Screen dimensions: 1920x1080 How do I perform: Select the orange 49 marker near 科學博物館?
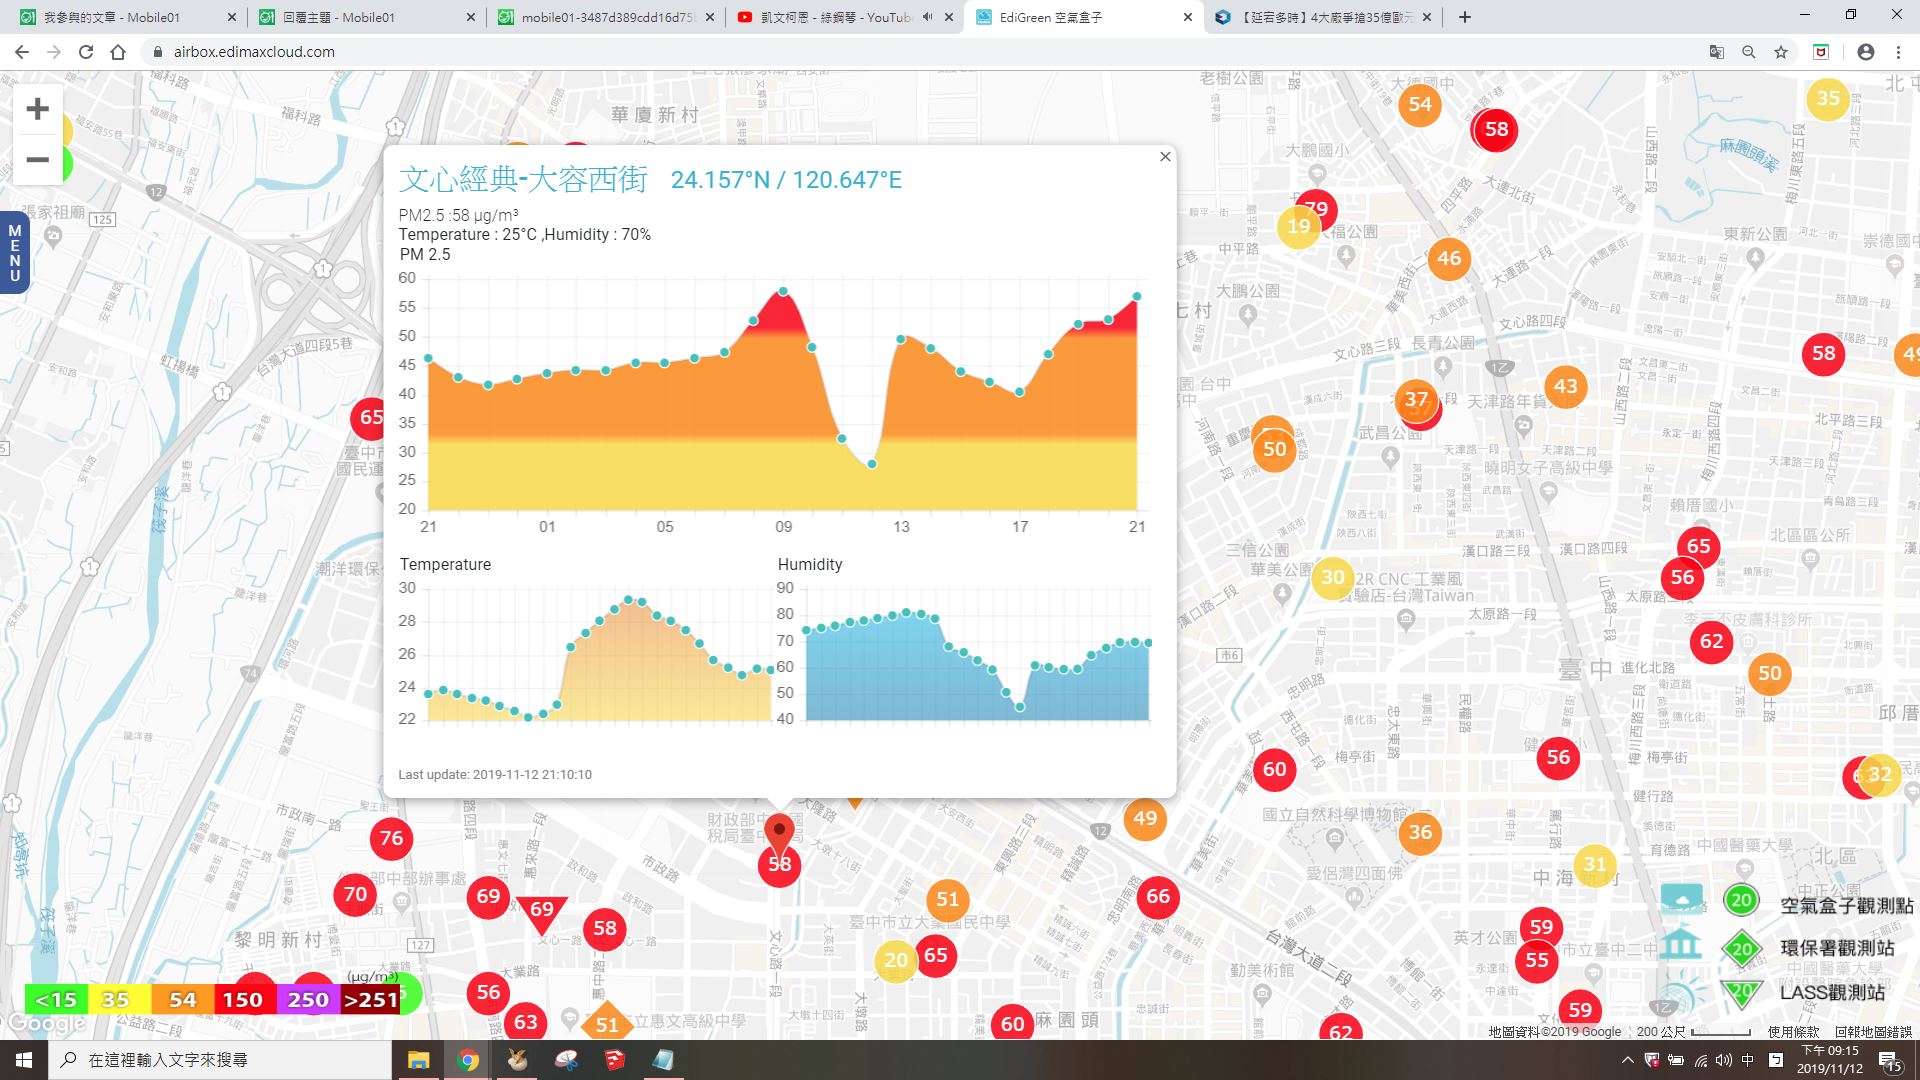[1145, 818]
